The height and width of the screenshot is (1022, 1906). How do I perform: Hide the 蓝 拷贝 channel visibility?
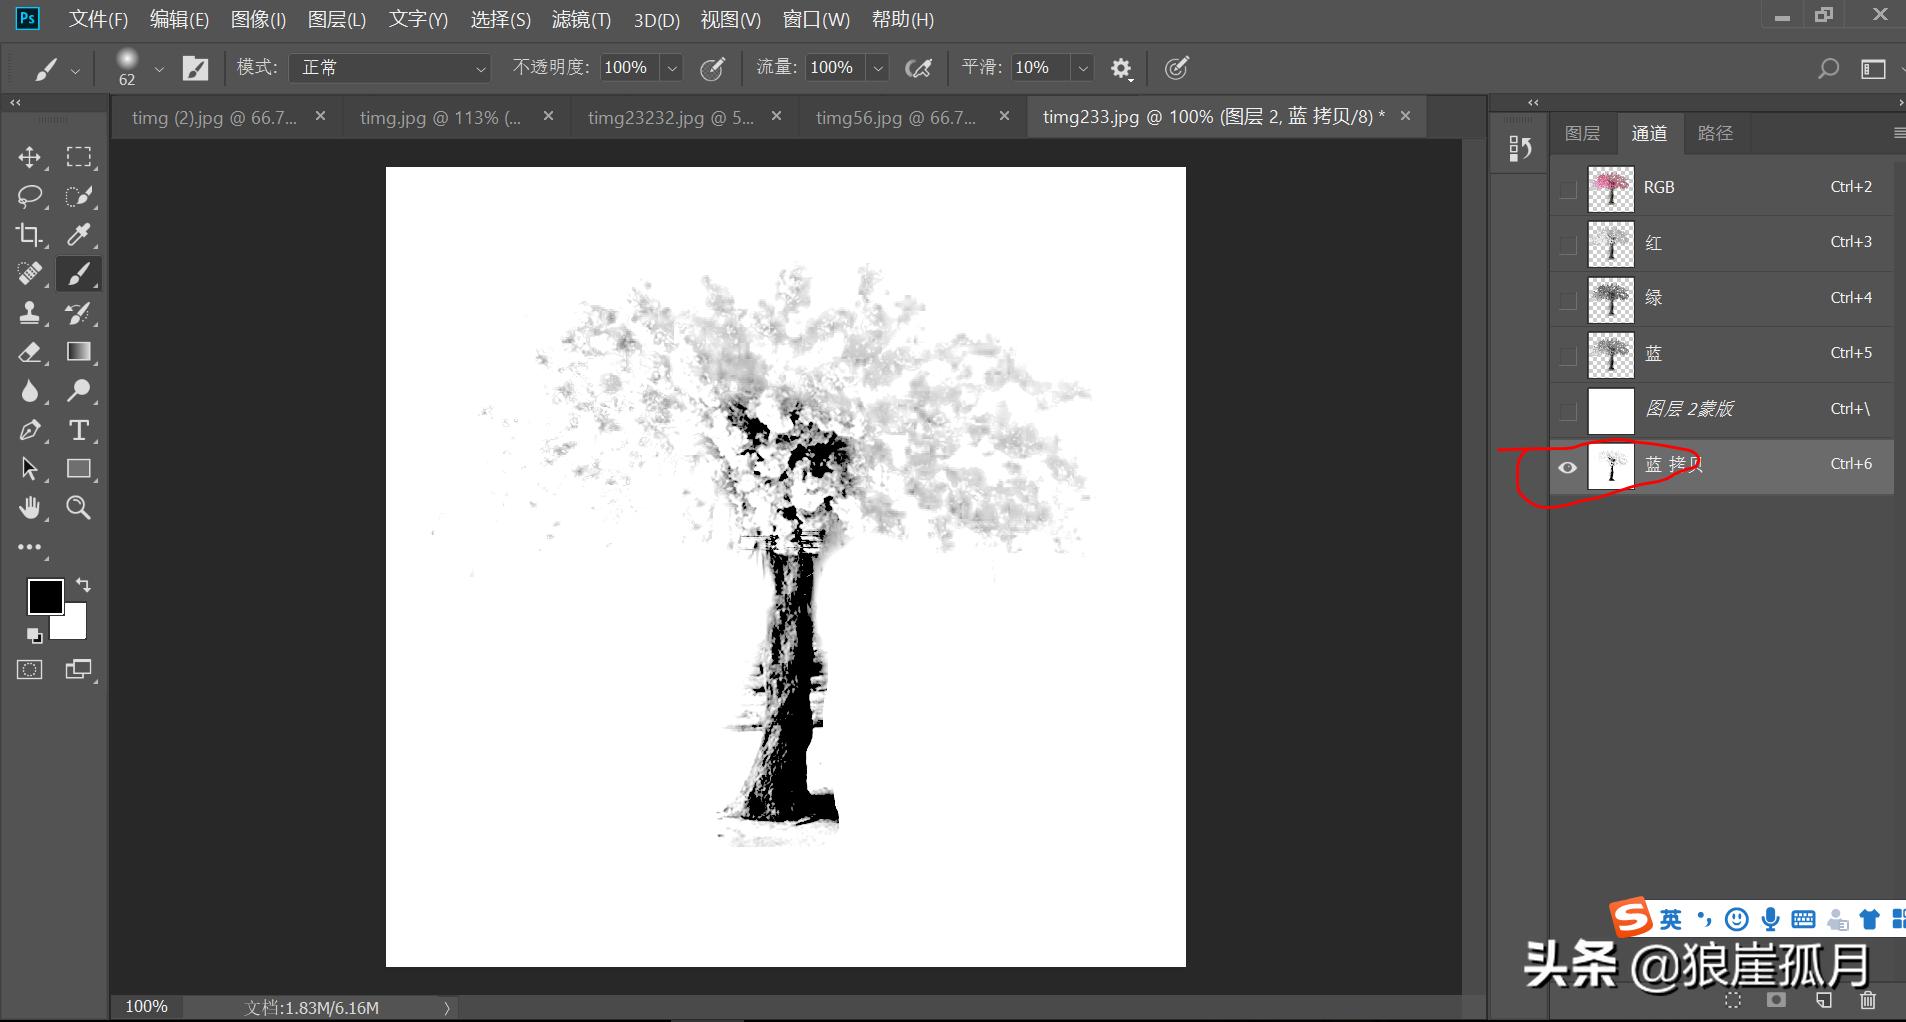coord(1567,467)
